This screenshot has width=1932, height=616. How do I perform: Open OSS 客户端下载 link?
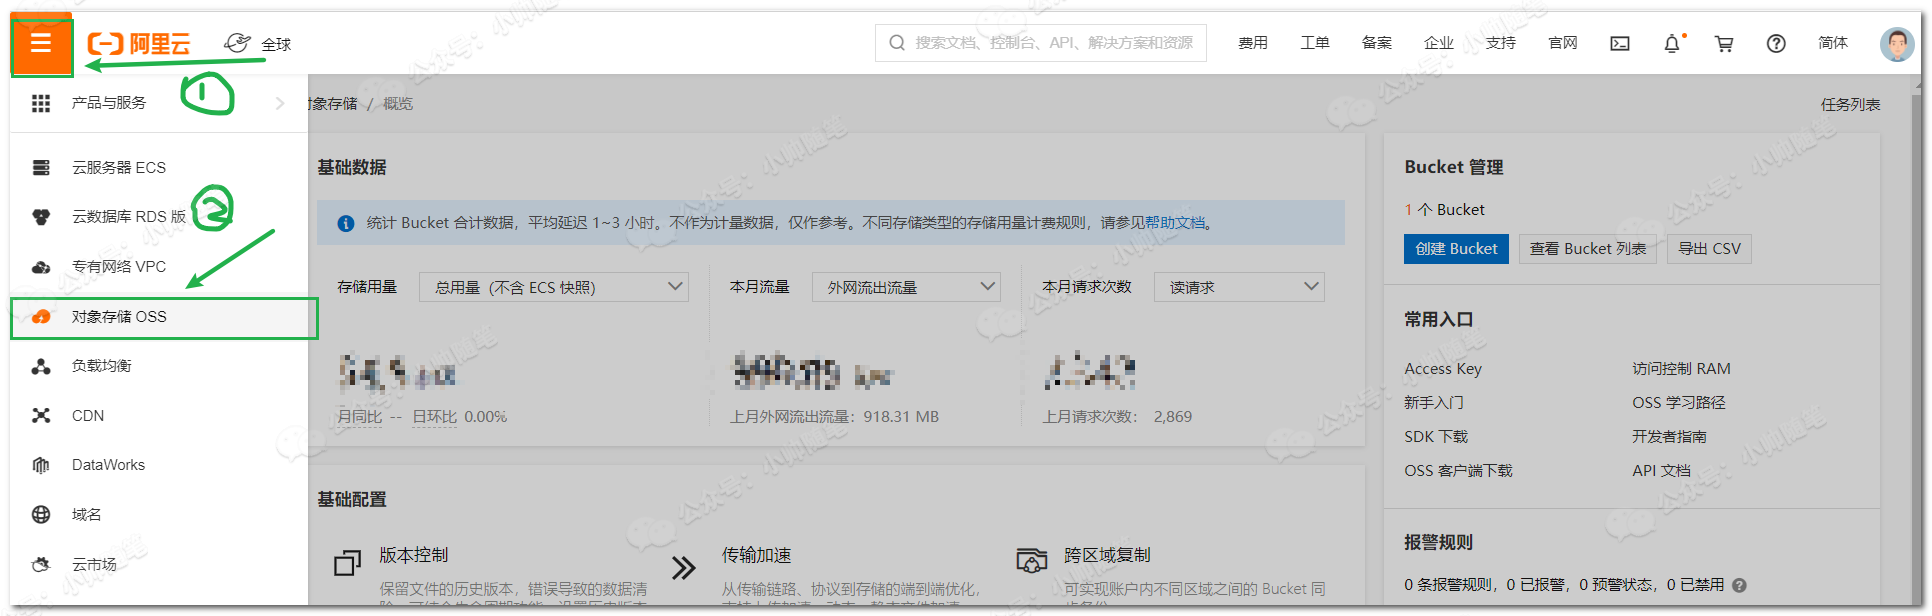click(x=1458, y=471)
